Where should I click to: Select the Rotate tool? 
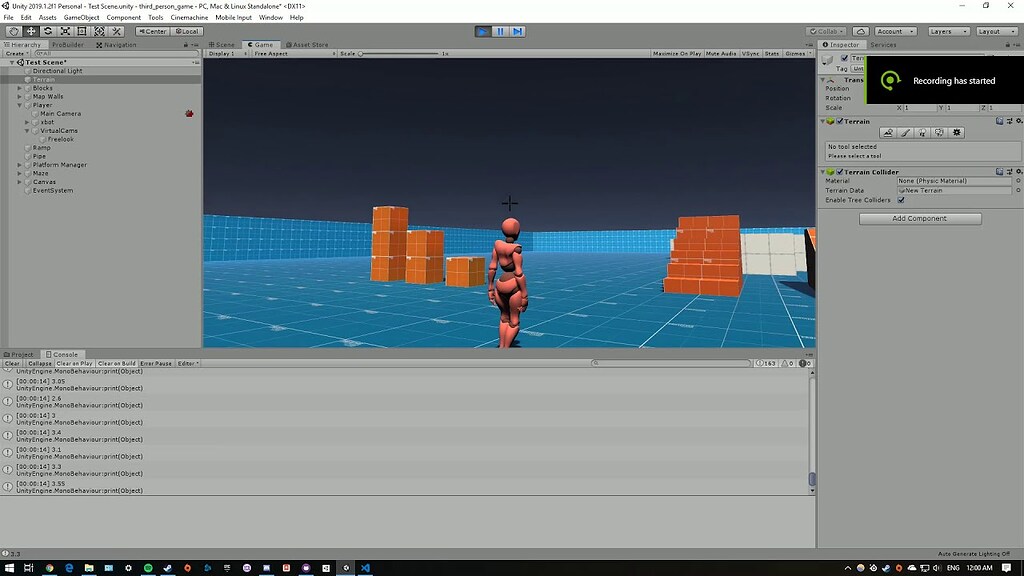48,31
